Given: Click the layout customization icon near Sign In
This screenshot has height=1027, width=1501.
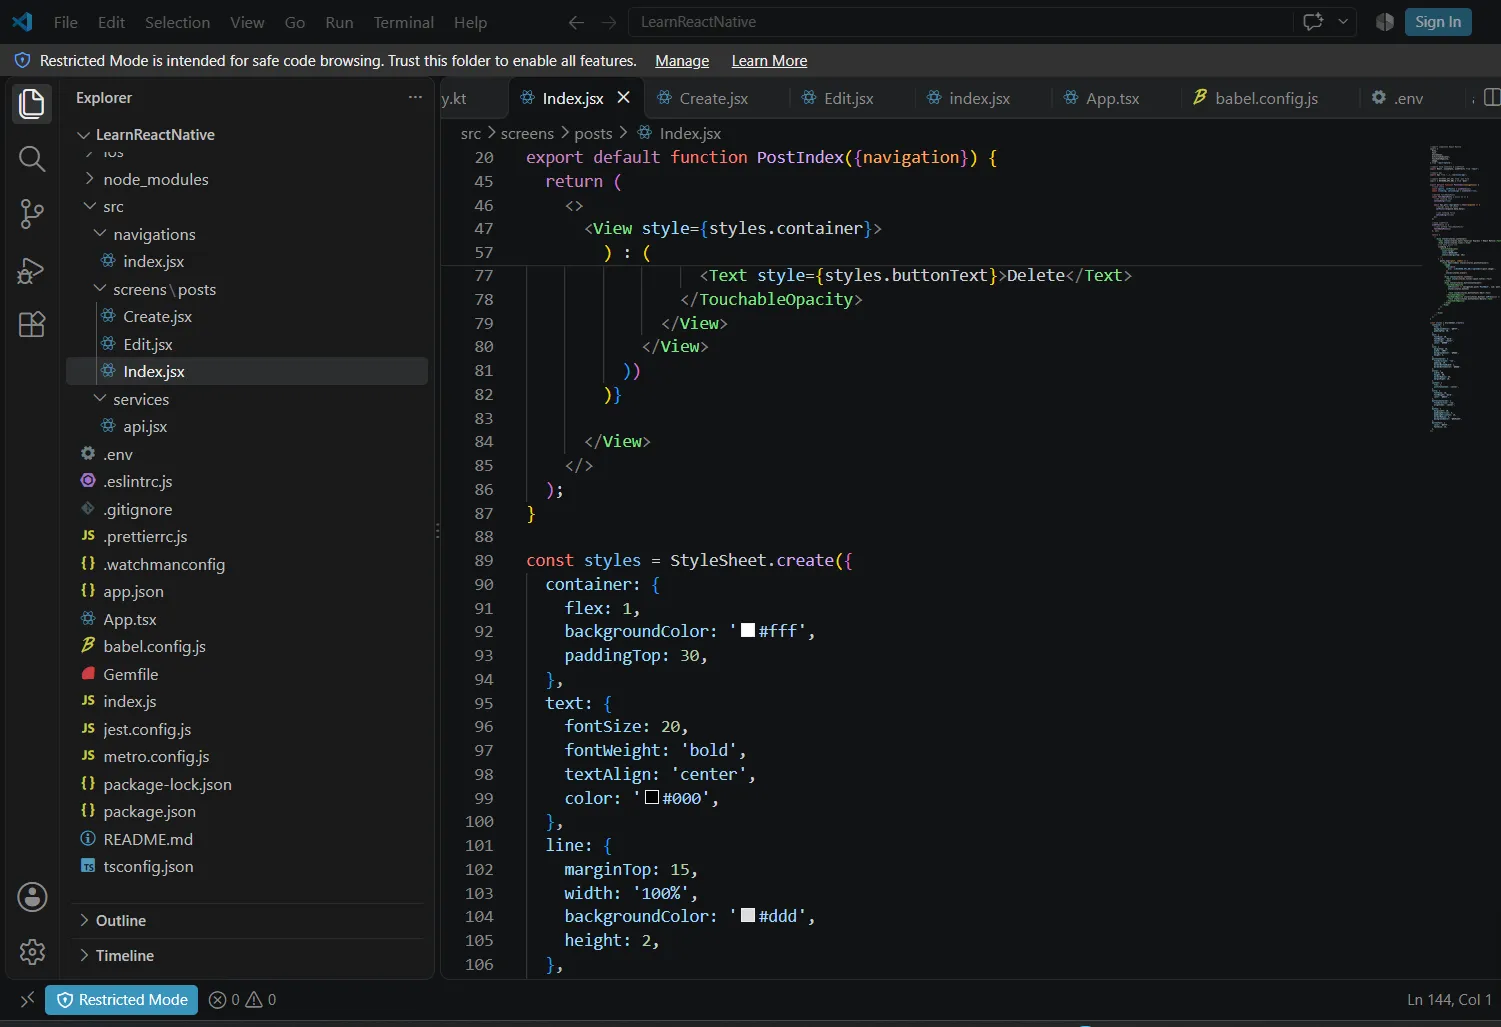Looking at the screenshot, I should click(x=1385, y=22).
